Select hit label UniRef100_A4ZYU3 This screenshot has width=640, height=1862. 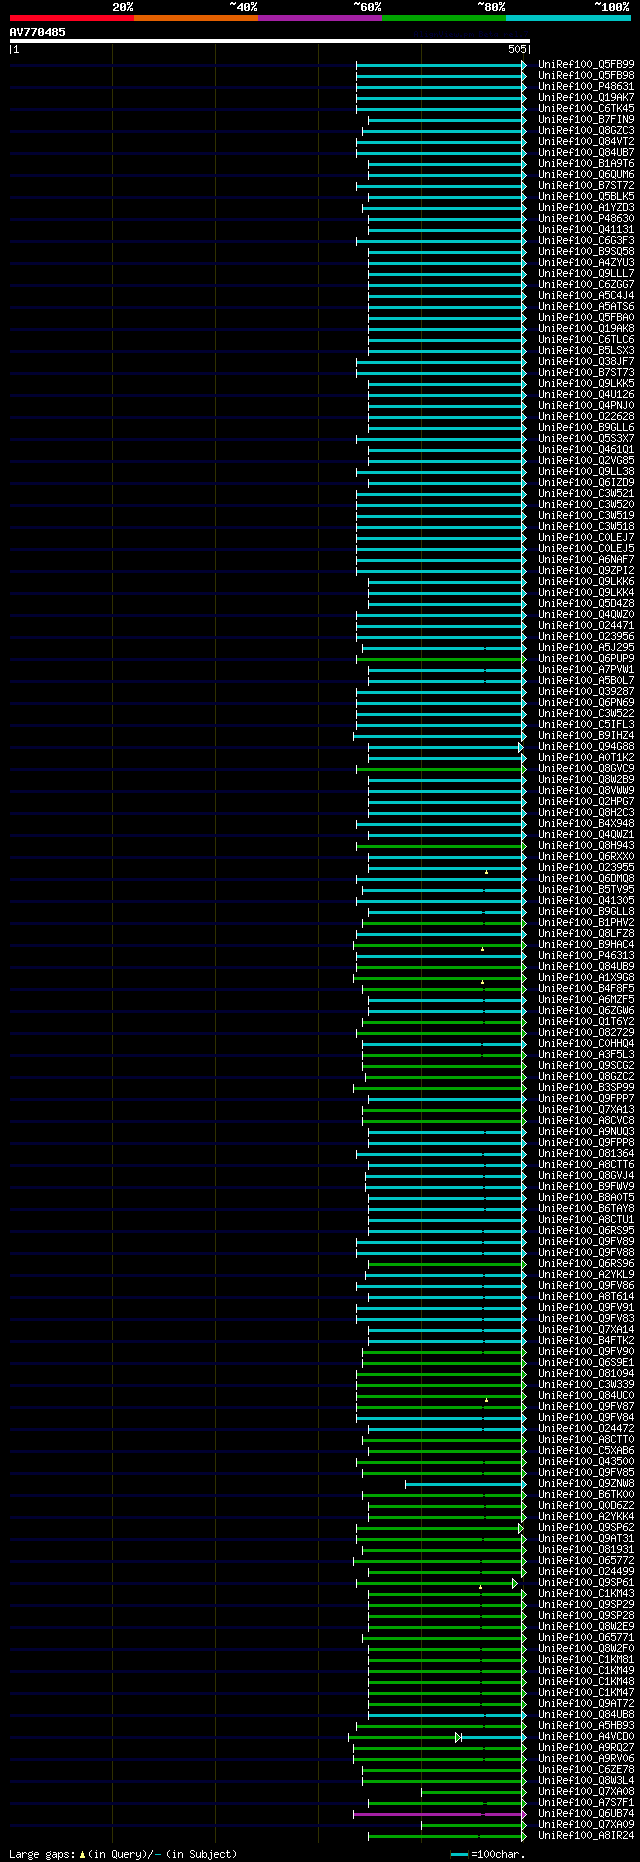point(586,262)
